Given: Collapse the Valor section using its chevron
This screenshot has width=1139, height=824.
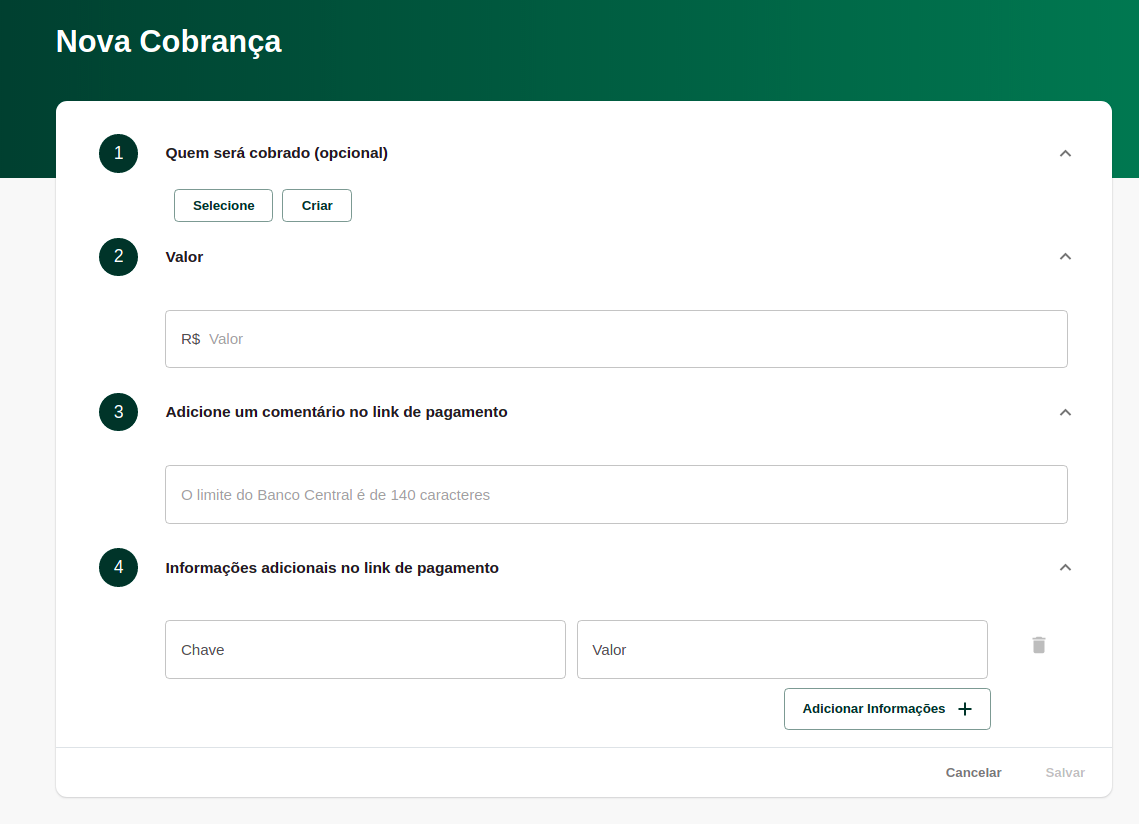Looking at the screenshot, I should 1065,257.
